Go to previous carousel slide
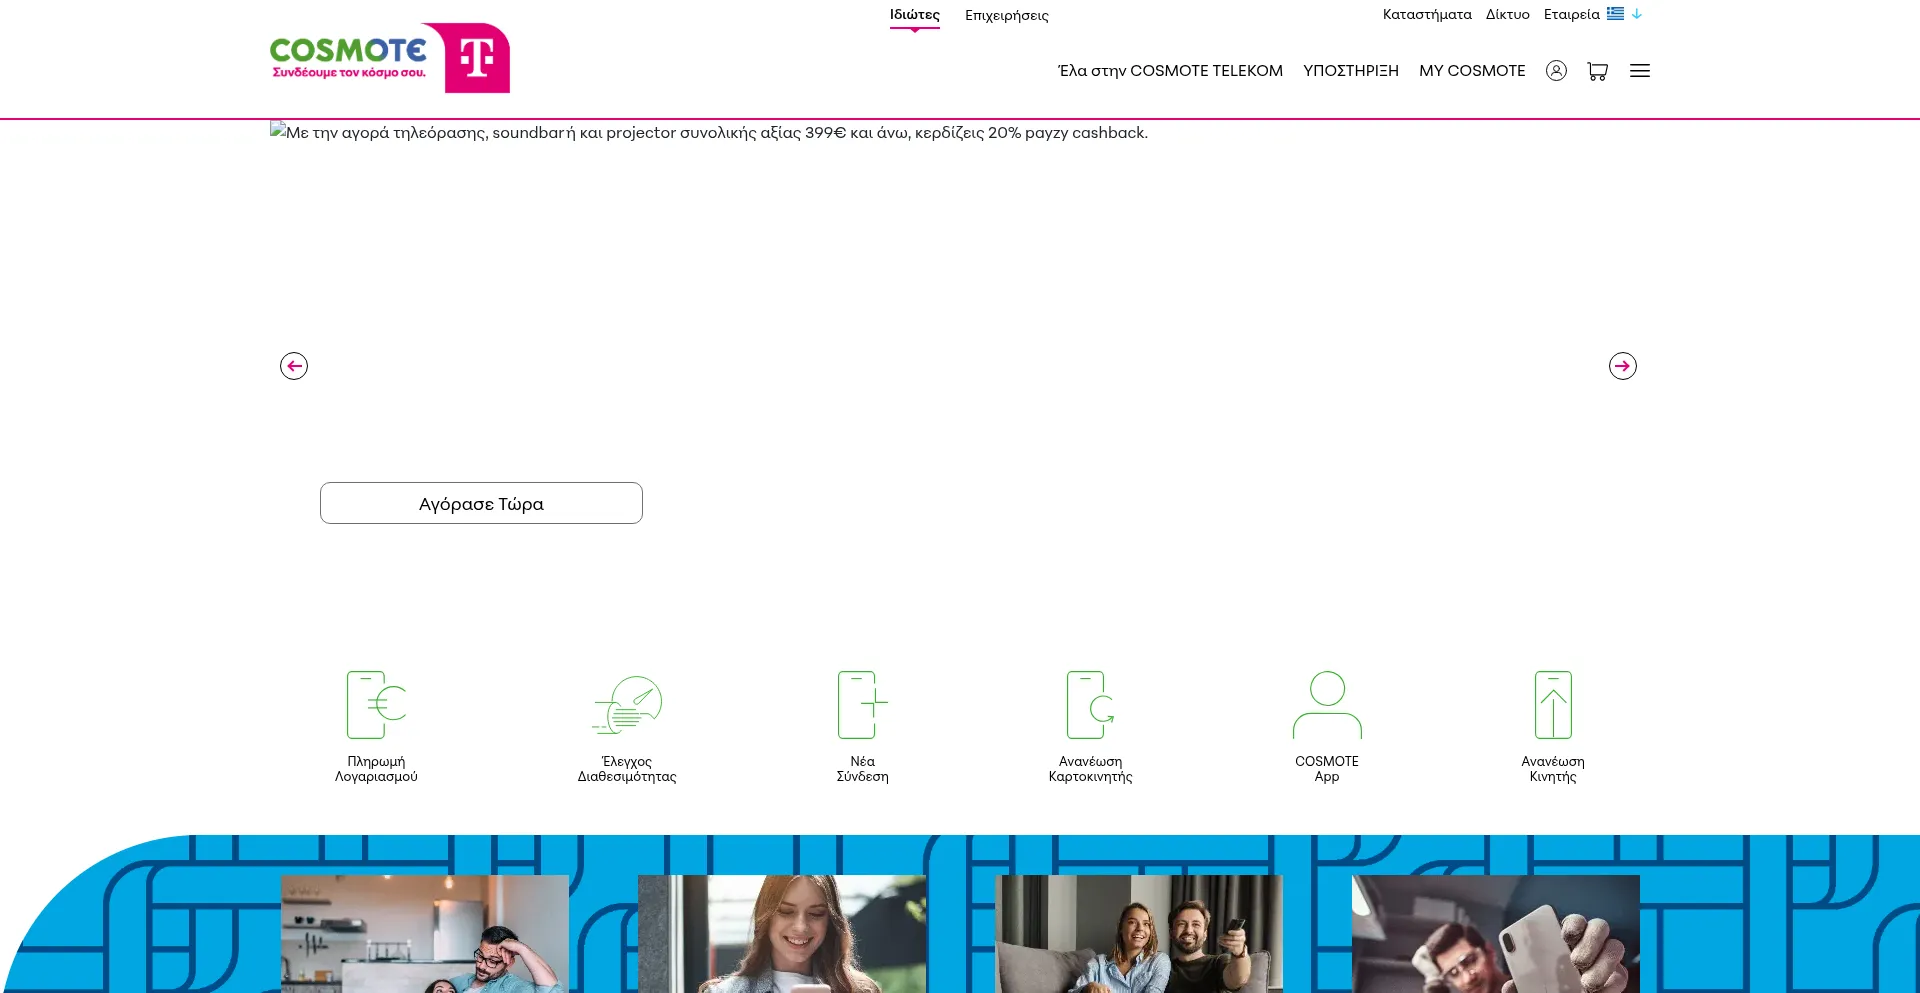 click(294, 366)
